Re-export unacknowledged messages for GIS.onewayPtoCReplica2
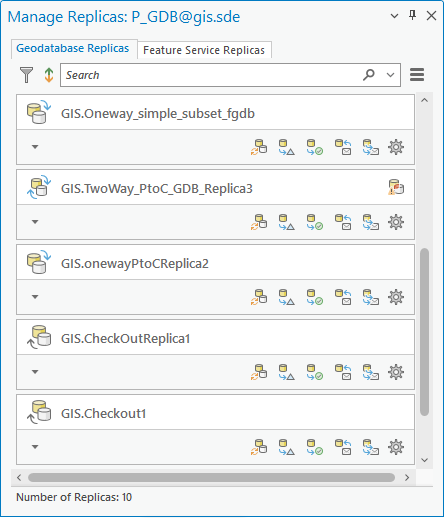The image size is (444, 518). 371,297
